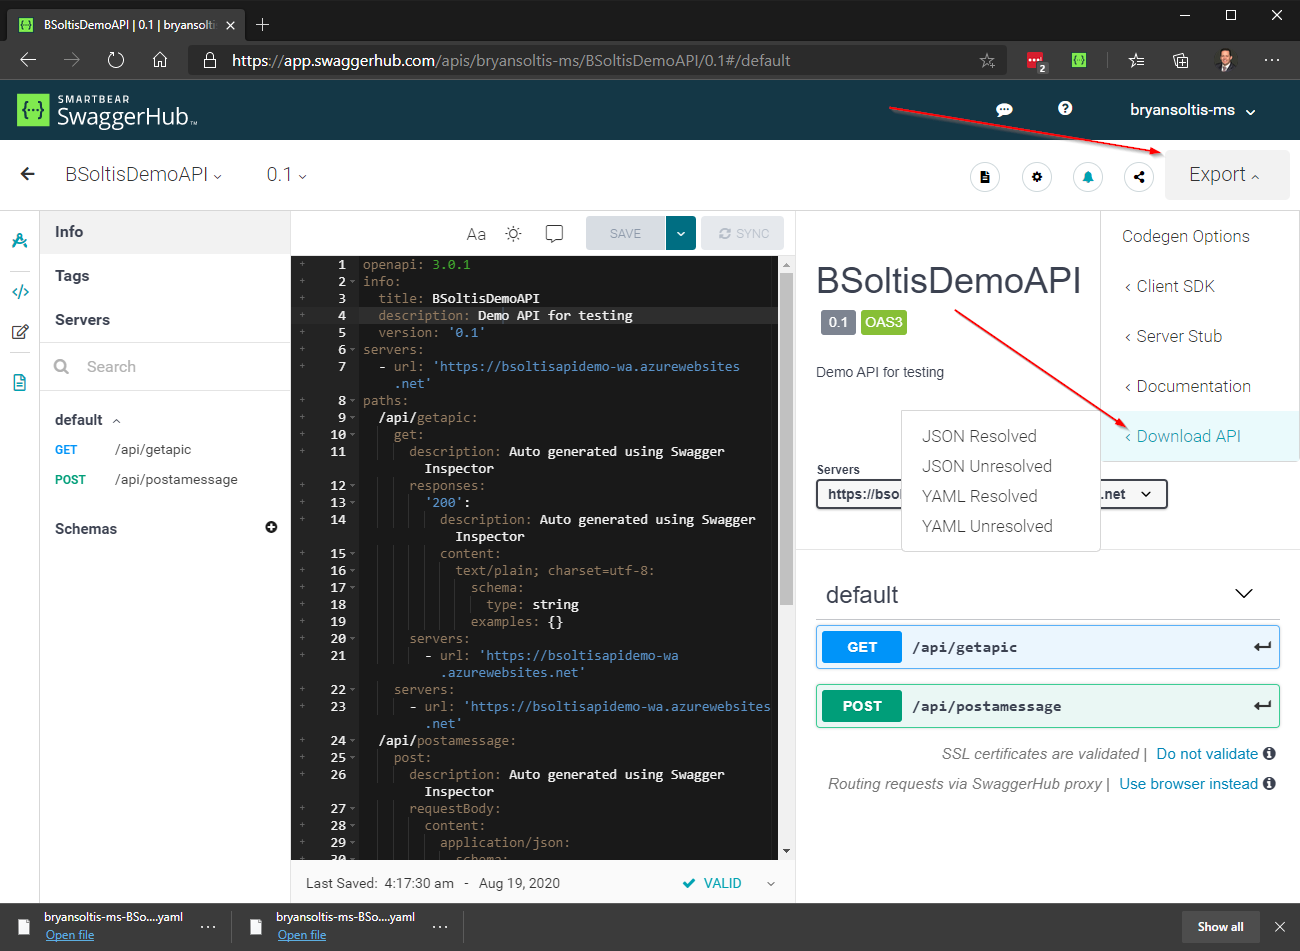Open the edit pencil sidebar icon

click(19, 332)
